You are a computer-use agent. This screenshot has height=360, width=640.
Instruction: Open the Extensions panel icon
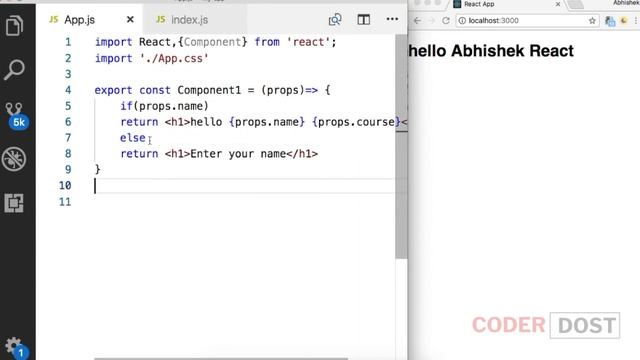tap(14, 203)
